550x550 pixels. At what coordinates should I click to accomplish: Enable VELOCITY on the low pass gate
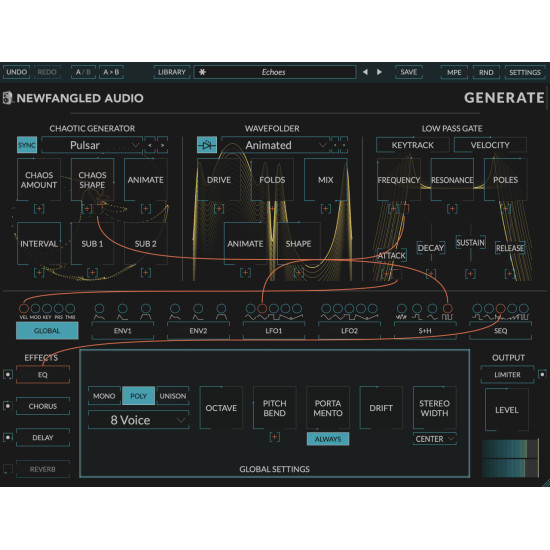pyautogui.click(x=490, y=145)
